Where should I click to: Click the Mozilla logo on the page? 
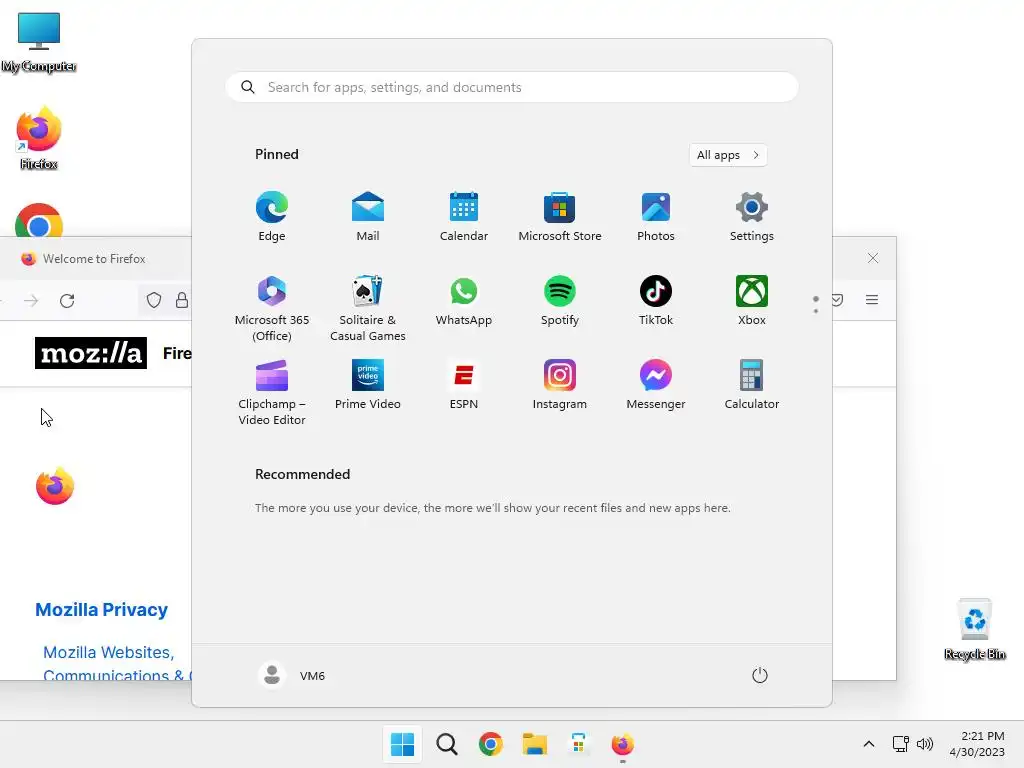[91, 353]
